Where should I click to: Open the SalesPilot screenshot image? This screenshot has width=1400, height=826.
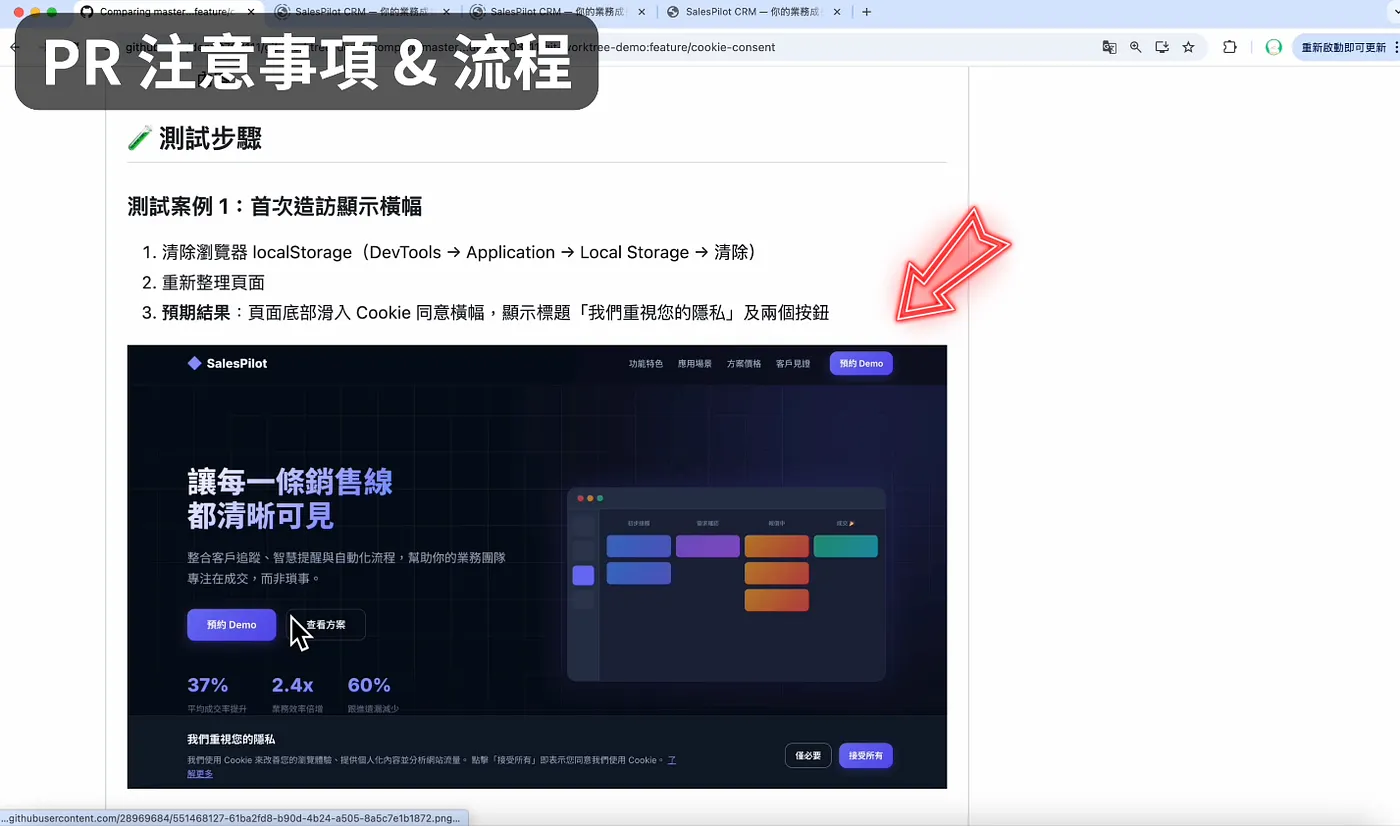[537, 567]
